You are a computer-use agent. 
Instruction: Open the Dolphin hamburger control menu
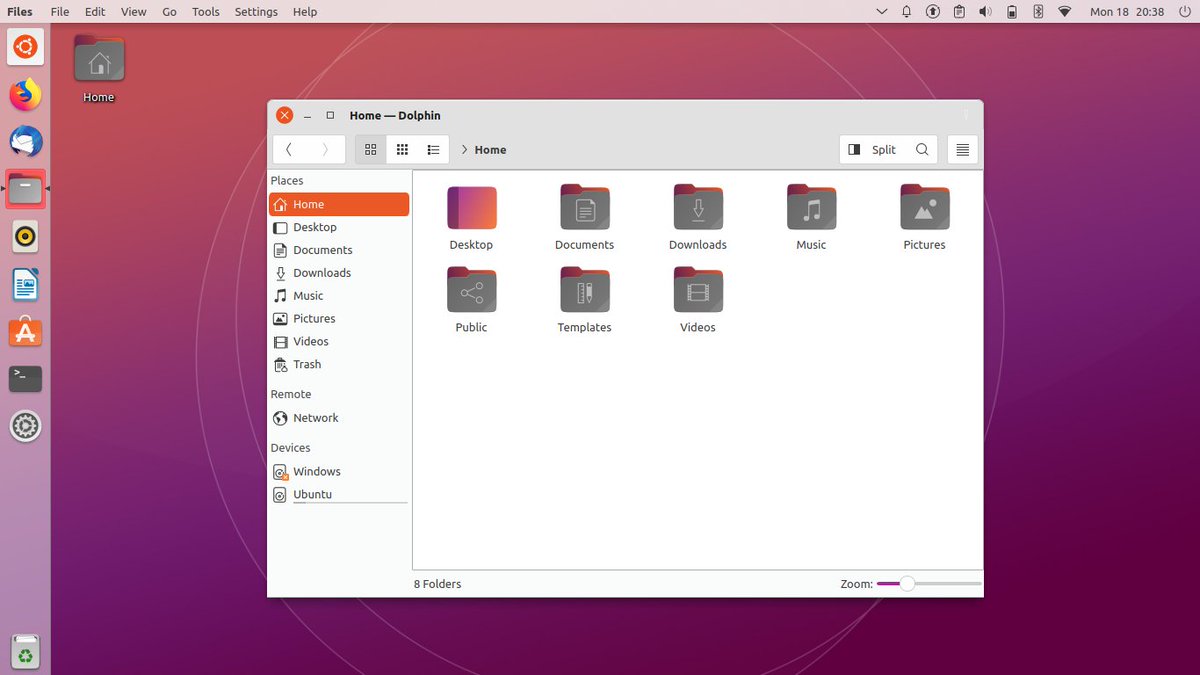click(x=962, y=149)
